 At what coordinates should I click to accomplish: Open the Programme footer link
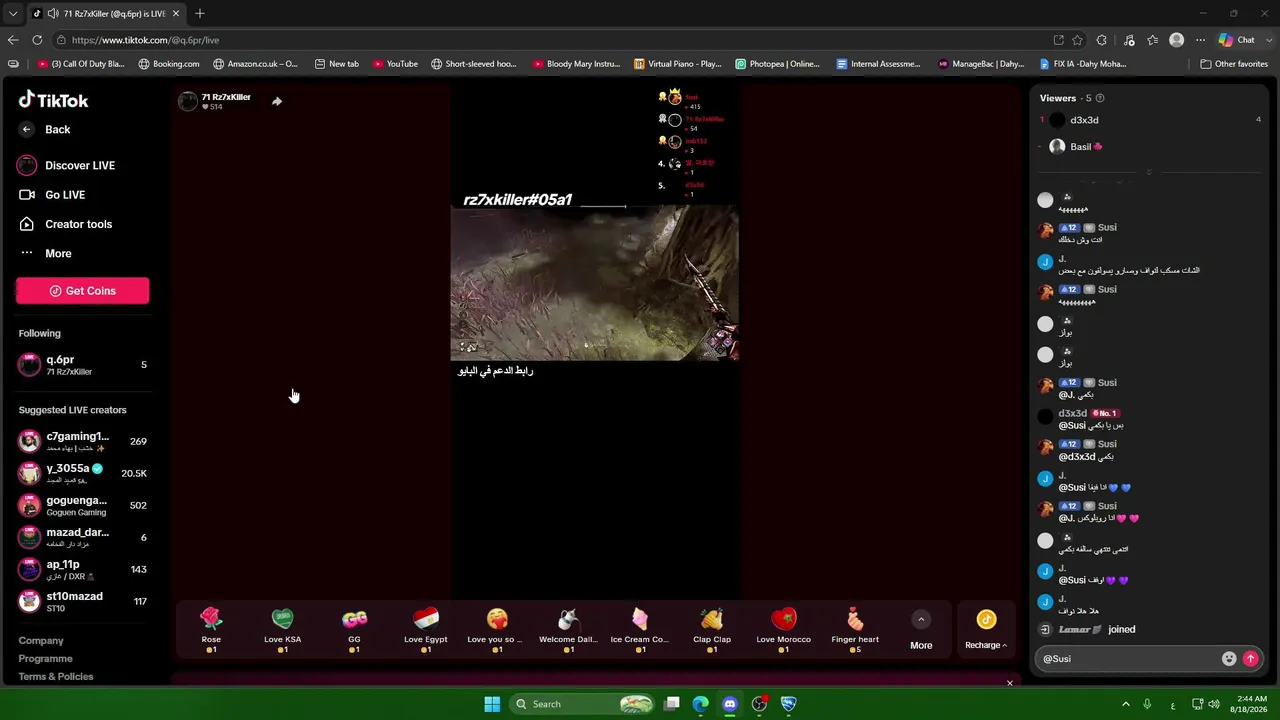[x=46, y=659]
